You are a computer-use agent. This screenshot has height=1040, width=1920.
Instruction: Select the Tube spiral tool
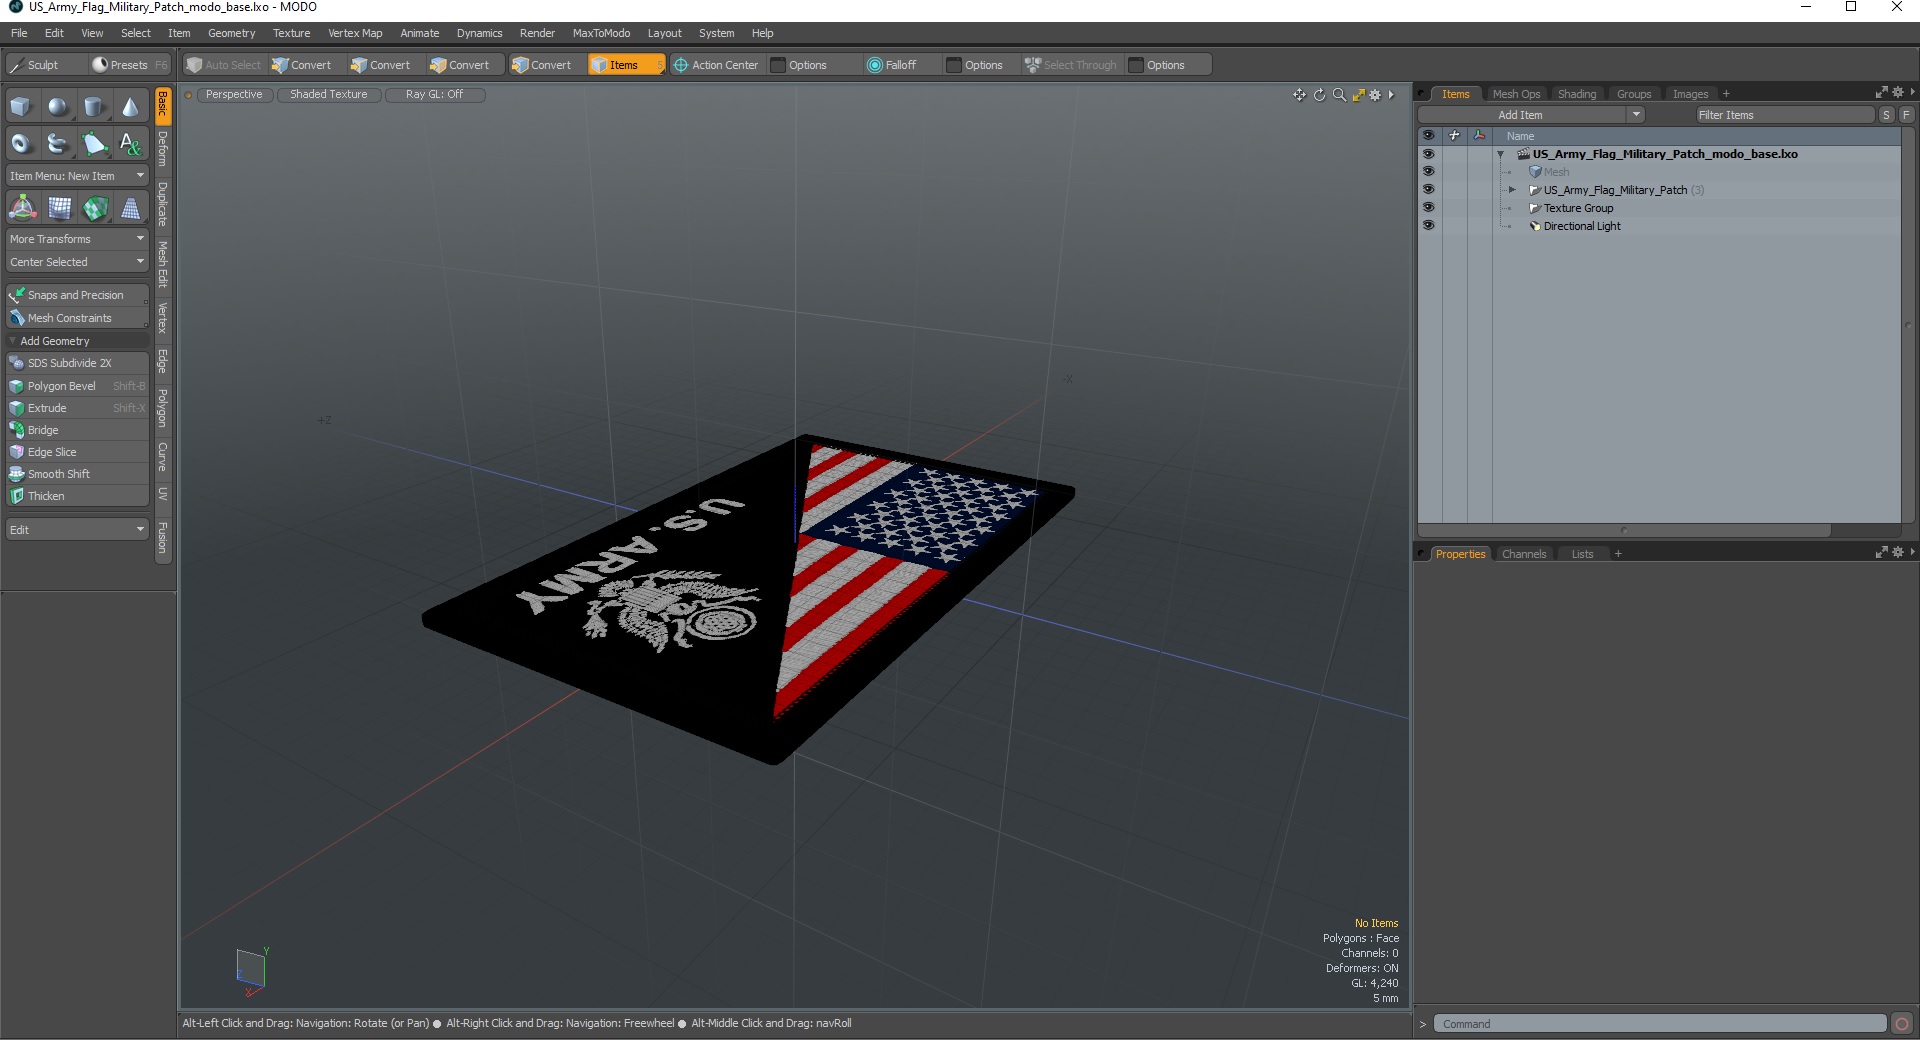click(x=58, y=144)
